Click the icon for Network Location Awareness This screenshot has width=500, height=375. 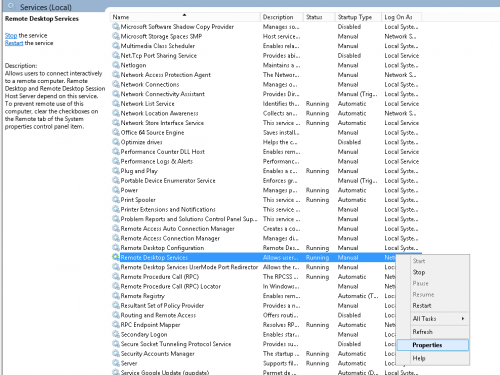(x=116, y=113)
